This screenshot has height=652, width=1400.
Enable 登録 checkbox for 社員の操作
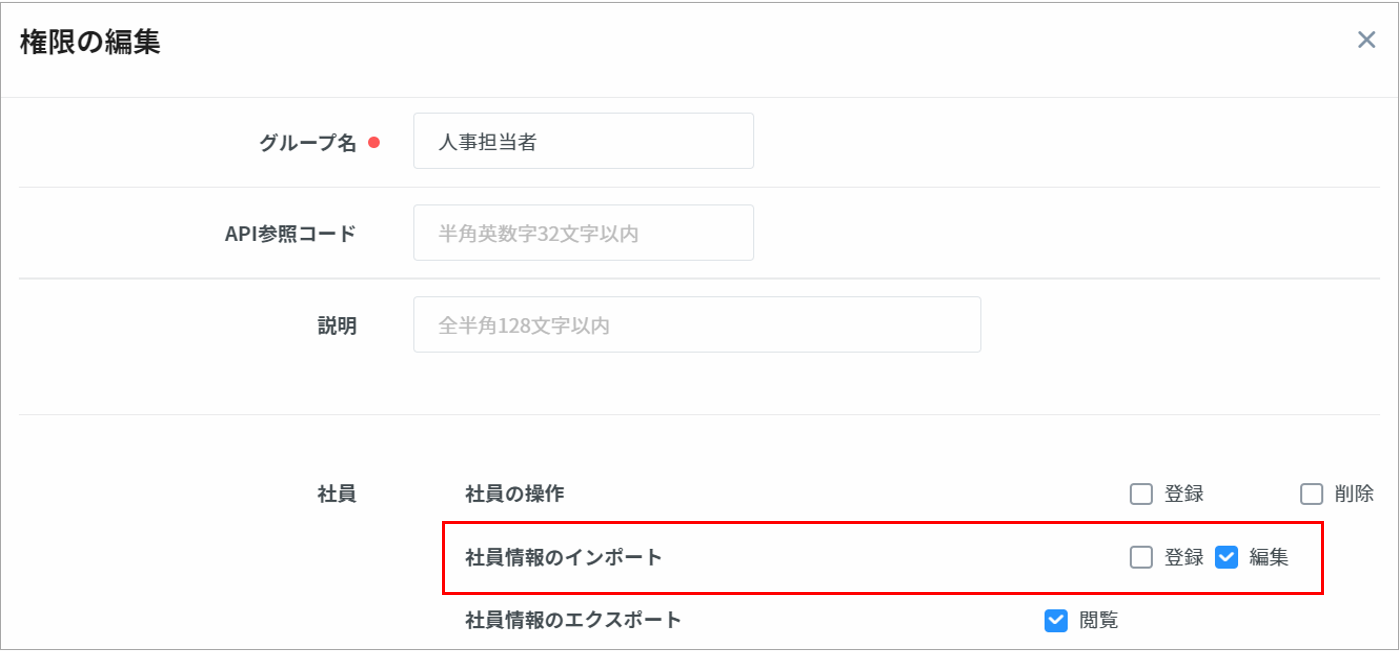coord(1141,494)
